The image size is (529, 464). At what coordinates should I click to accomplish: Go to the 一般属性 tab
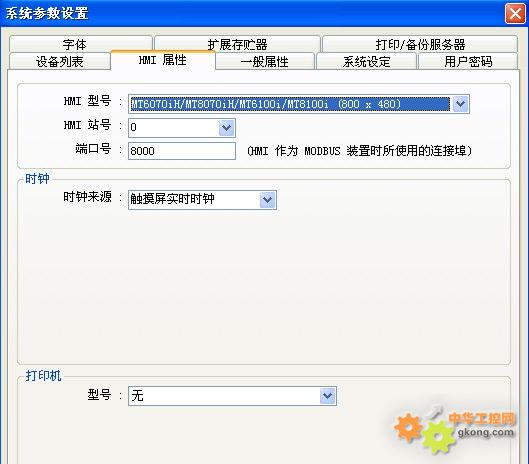click(x=265, y=61)
